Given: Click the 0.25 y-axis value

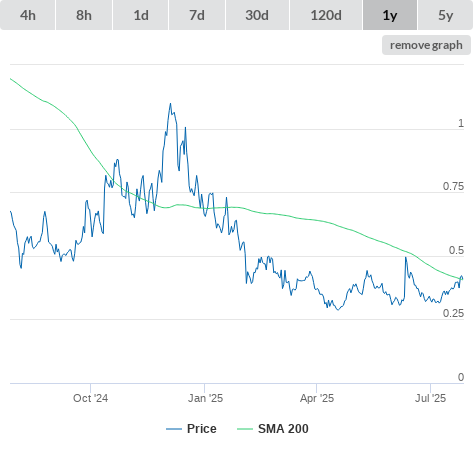Looking at the screenshot, I should 453,313.
